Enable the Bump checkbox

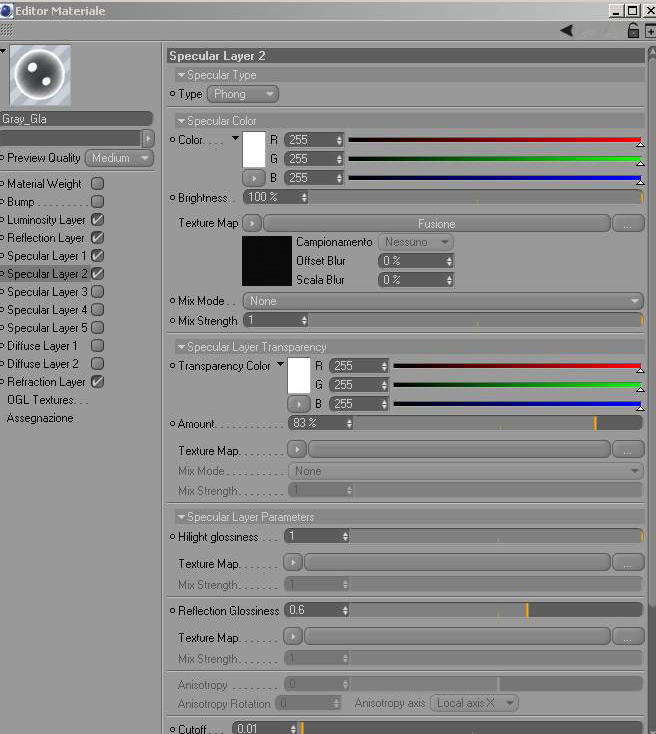[97, 202]
